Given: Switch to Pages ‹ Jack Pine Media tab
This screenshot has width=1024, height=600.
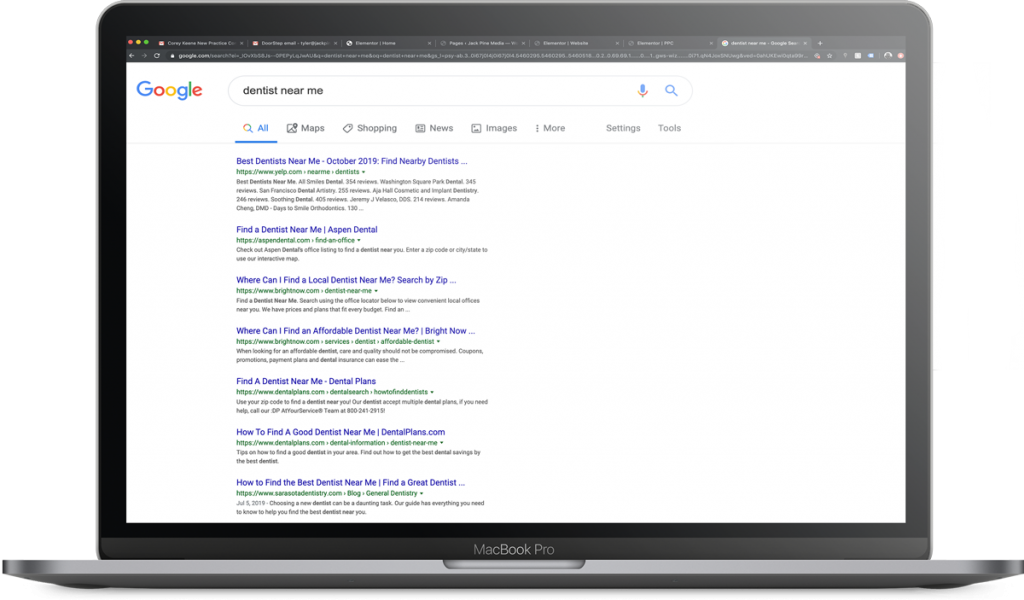Looking at the screenshot, I should pyautogui.click(x=481, y=43).
